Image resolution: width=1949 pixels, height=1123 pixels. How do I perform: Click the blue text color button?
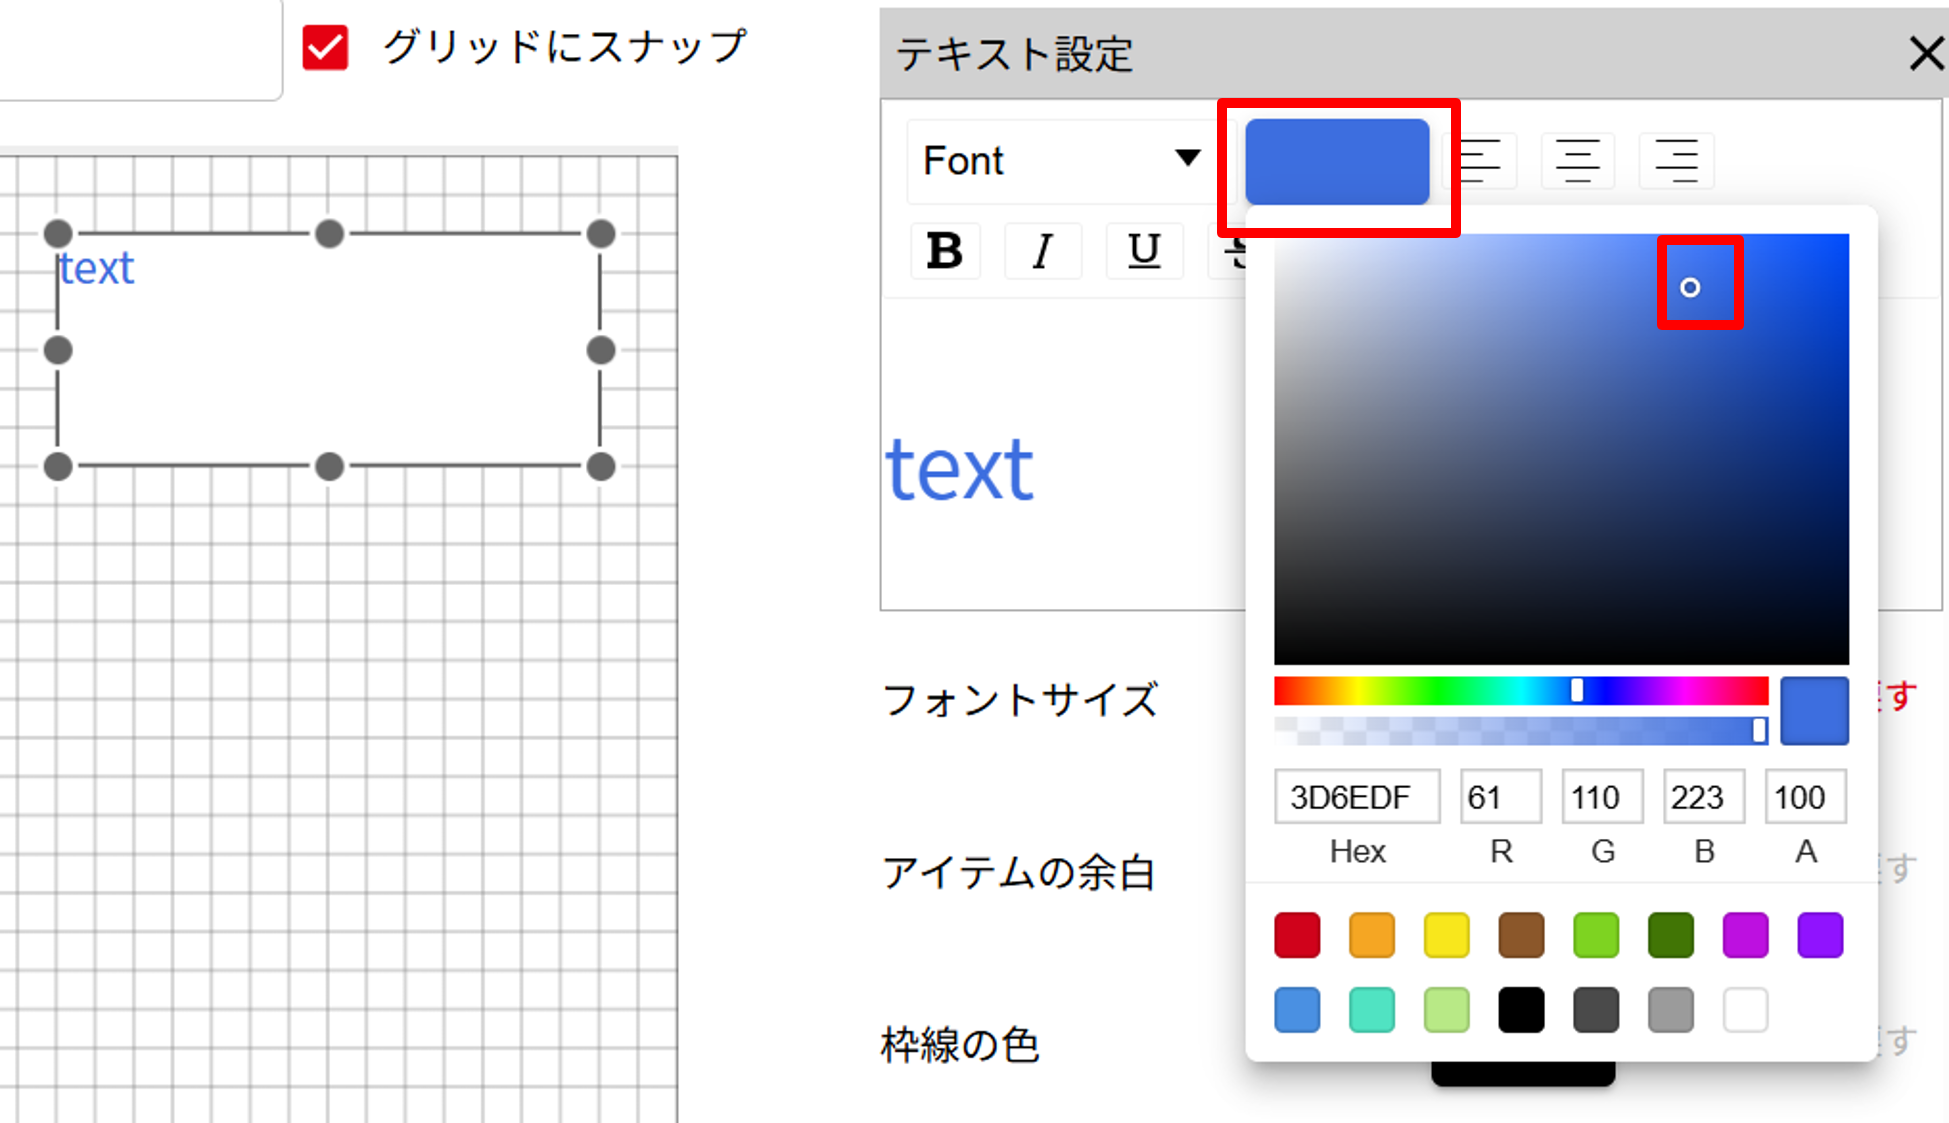click(x=1337, y=162)
